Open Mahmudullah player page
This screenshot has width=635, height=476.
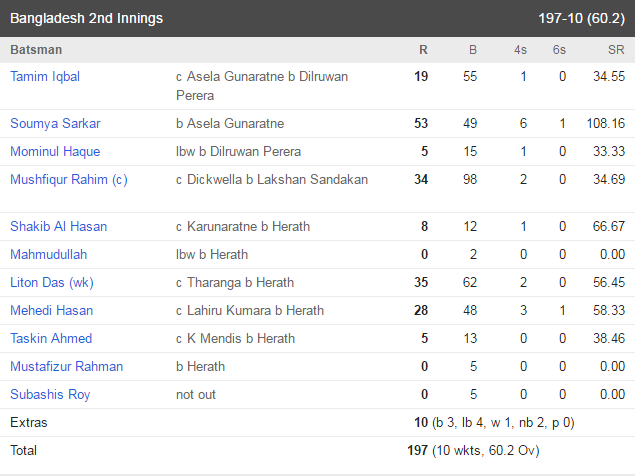coord(49,254)
